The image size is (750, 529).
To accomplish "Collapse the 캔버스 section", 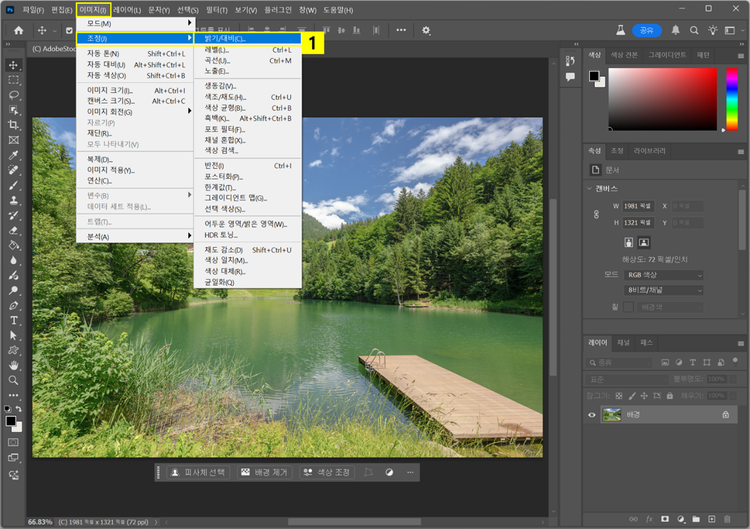I will pos(589,188).
